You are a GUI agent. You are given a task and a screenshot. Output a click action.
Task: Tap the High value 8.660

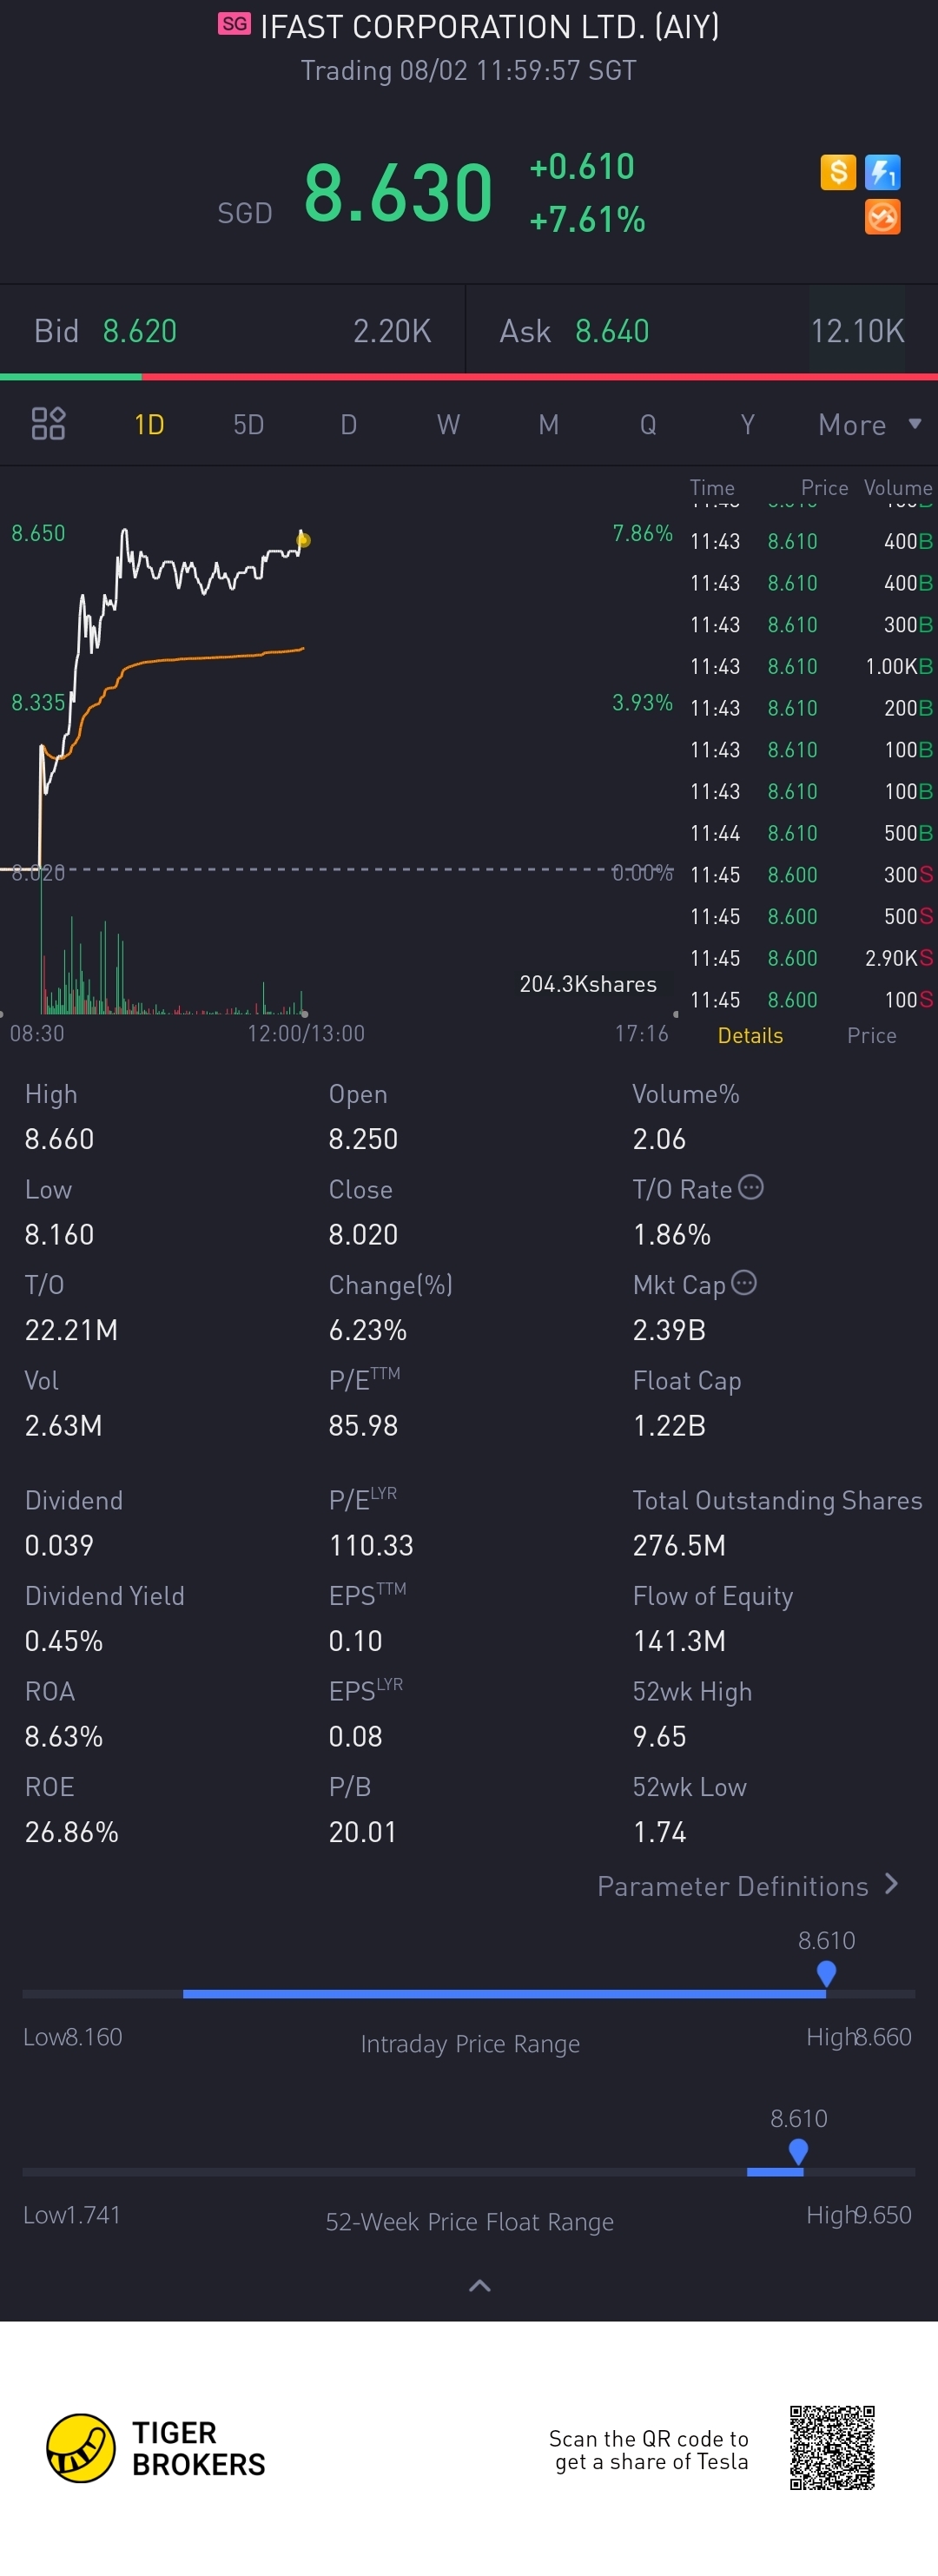(x=59, y=1139)
